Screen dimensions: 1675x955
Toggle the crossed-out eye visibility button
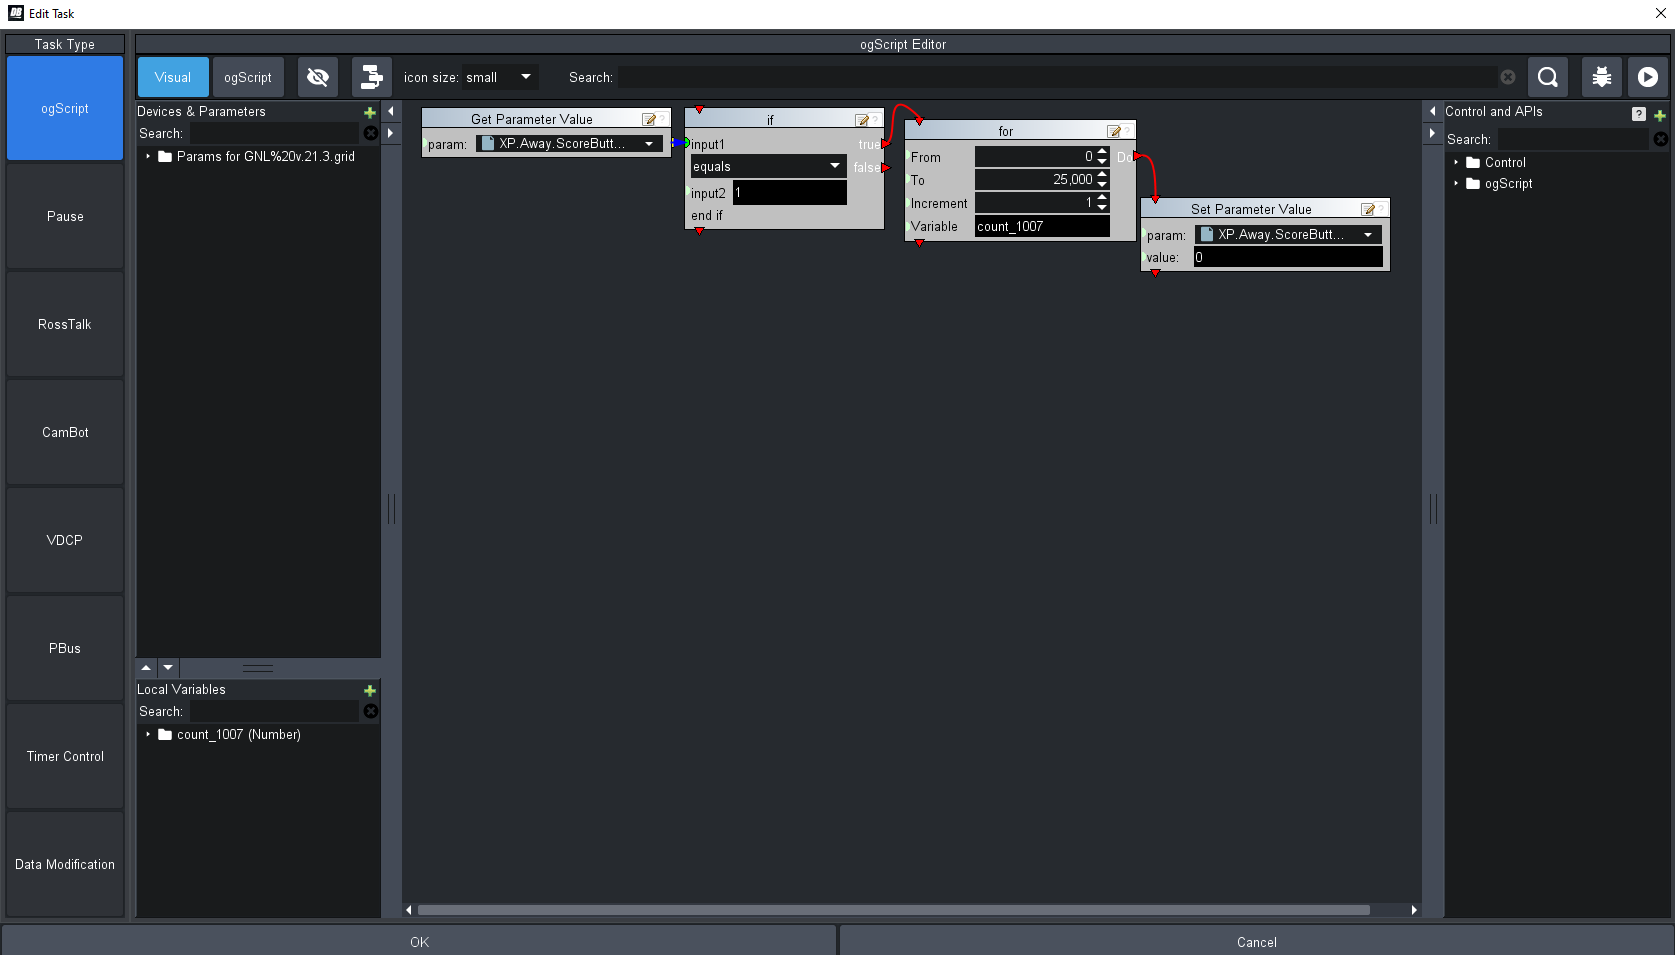318,77
